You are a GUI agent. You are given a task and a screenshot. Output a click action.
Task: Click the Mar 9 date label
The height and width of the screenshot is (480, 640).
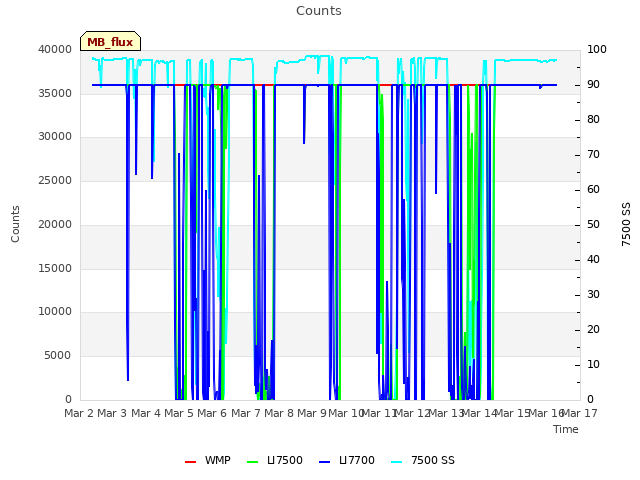point(312,413)
